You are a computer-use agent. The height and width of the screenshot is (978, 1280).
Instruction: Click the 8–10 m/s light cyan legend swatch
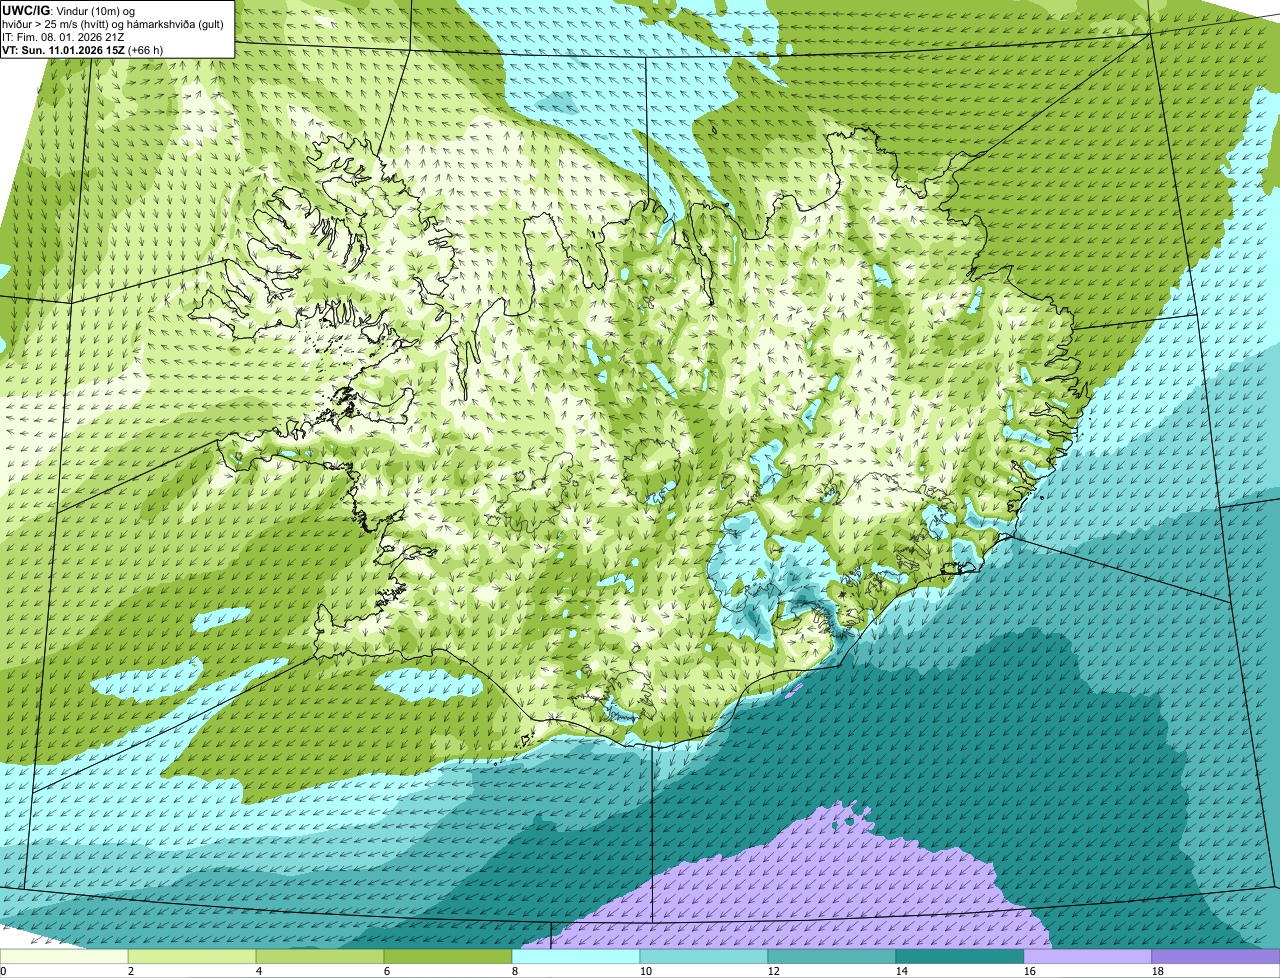tap(576, 956)
